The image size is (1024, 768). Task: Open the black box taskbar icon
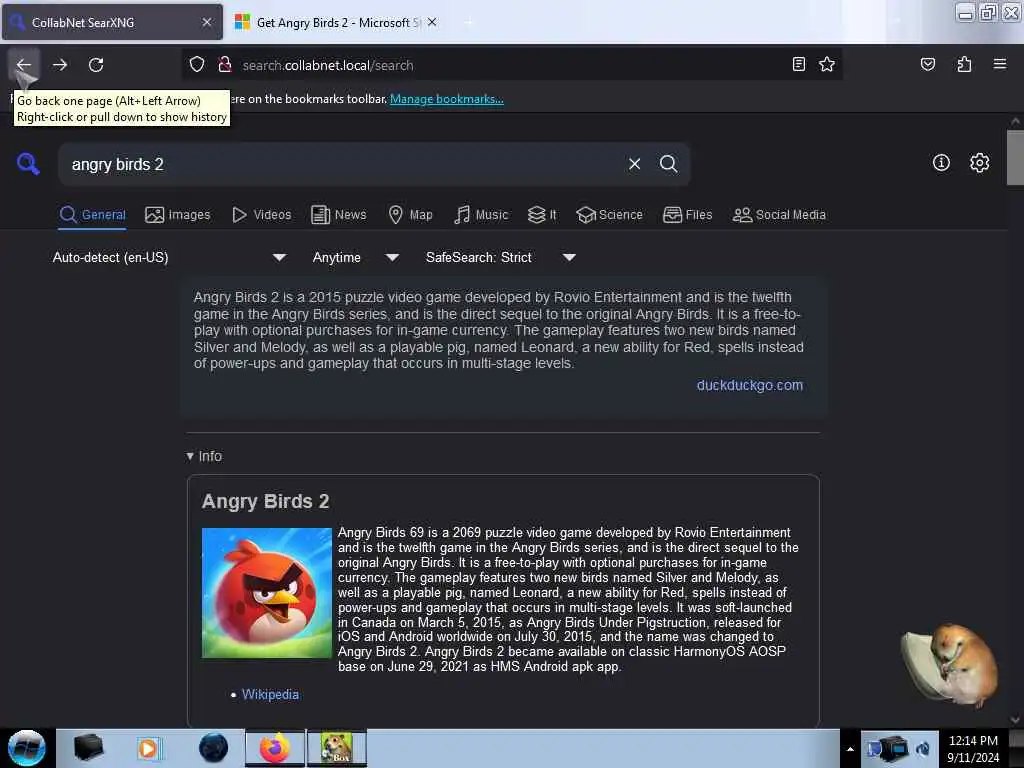[88, 748]
